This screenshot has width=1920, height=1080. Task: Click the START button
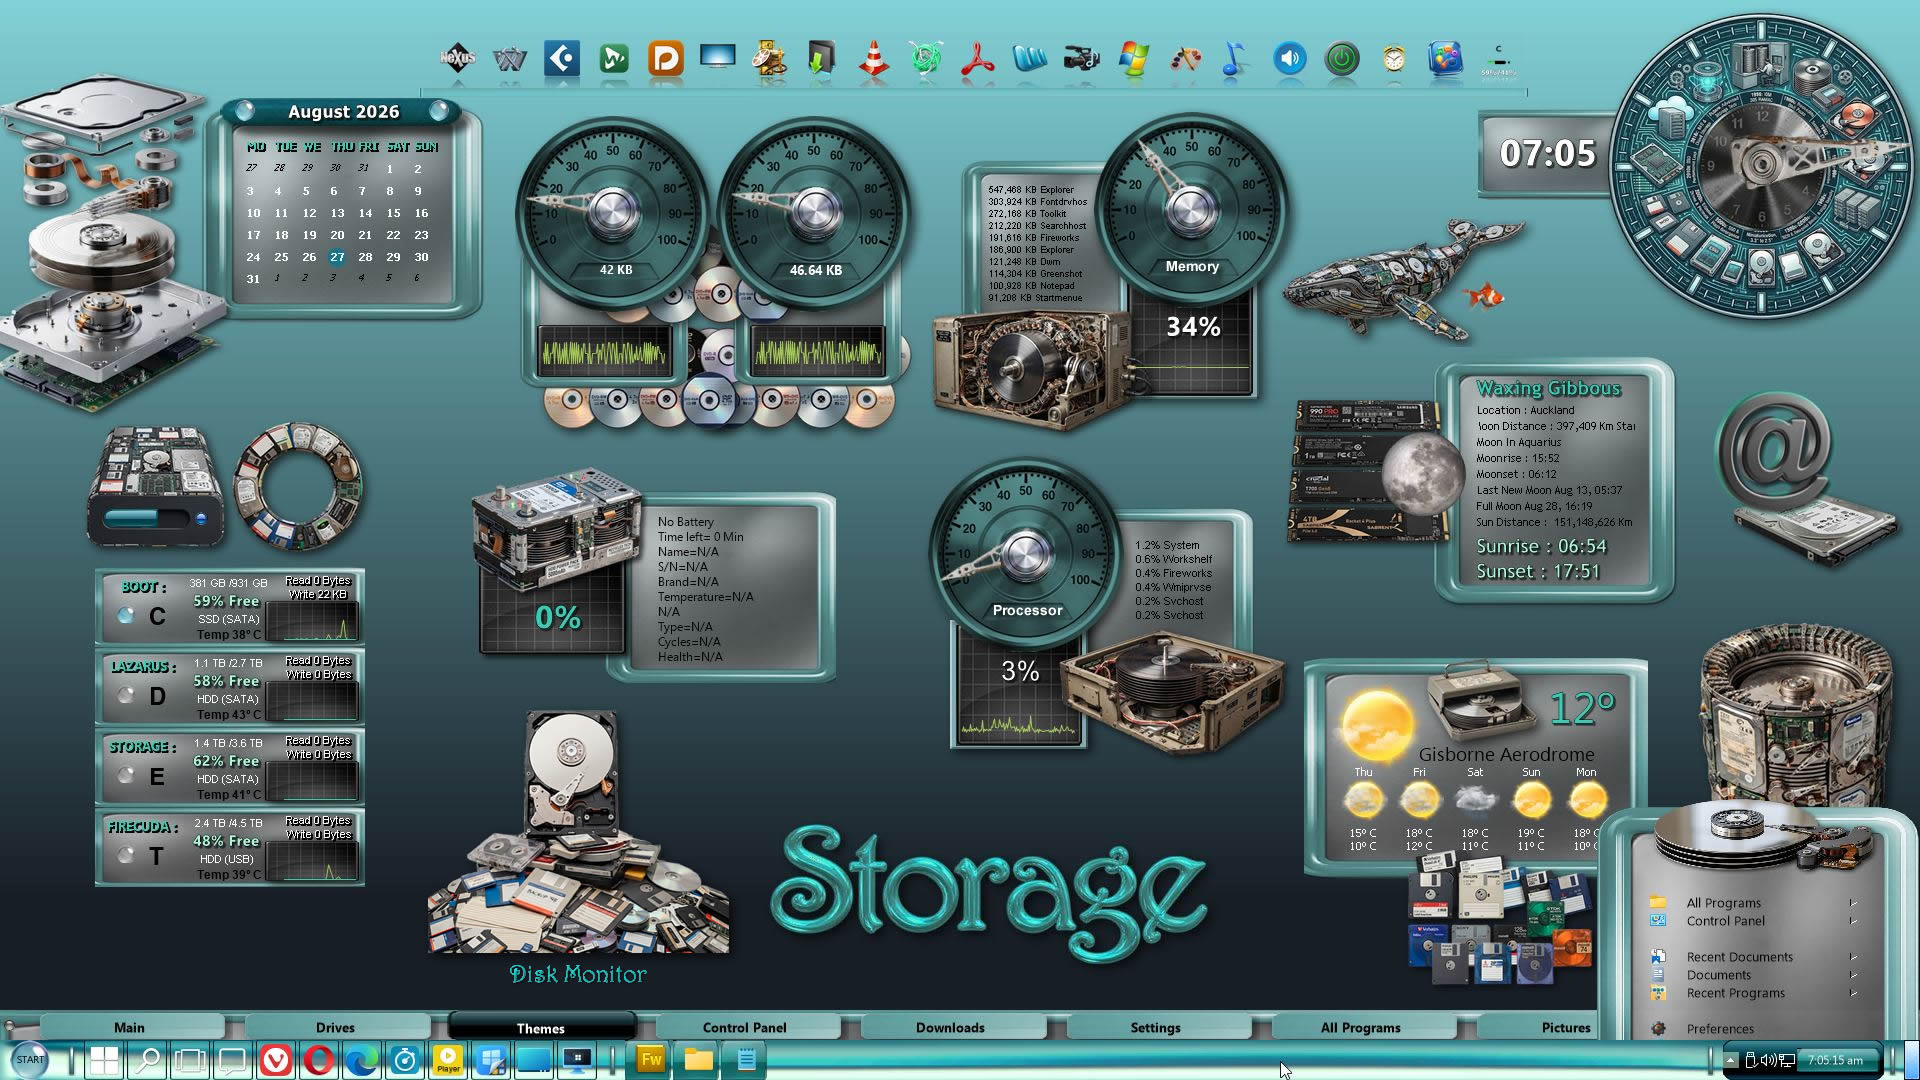[30, 1059]
